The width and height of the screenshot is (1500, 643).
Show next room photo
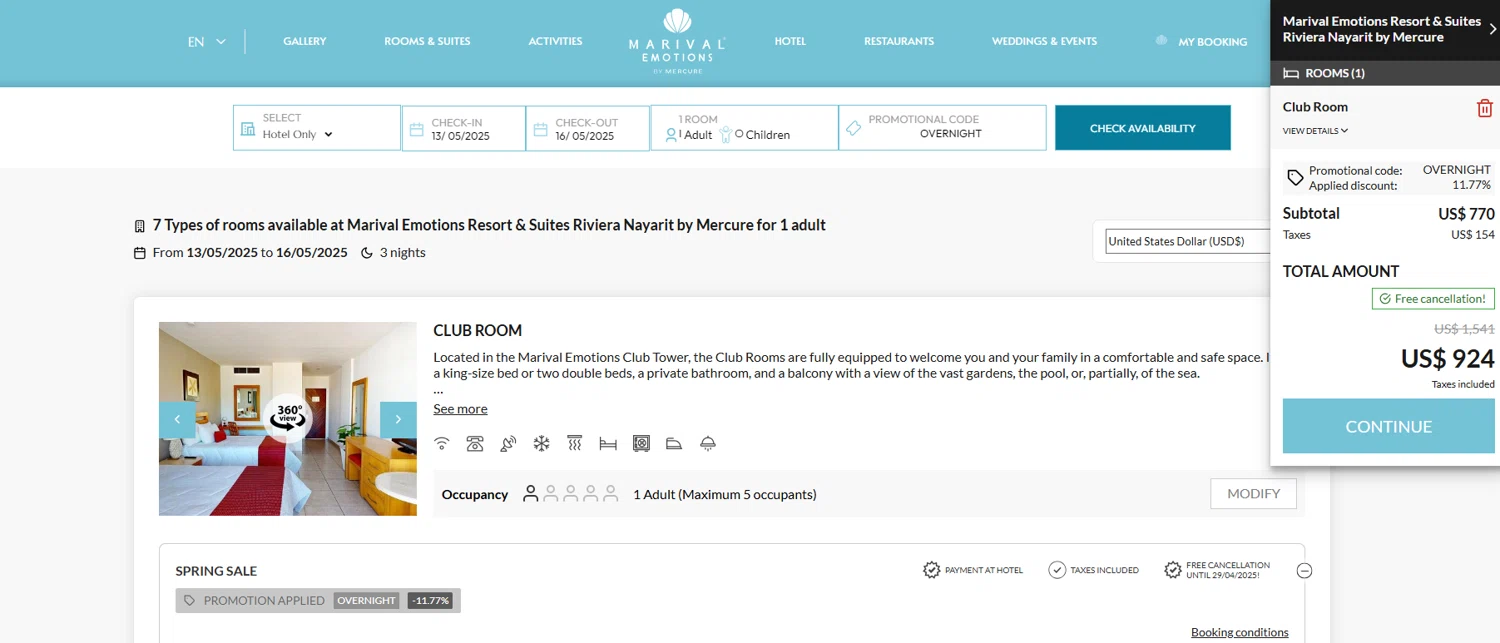[x=398, y=420]
